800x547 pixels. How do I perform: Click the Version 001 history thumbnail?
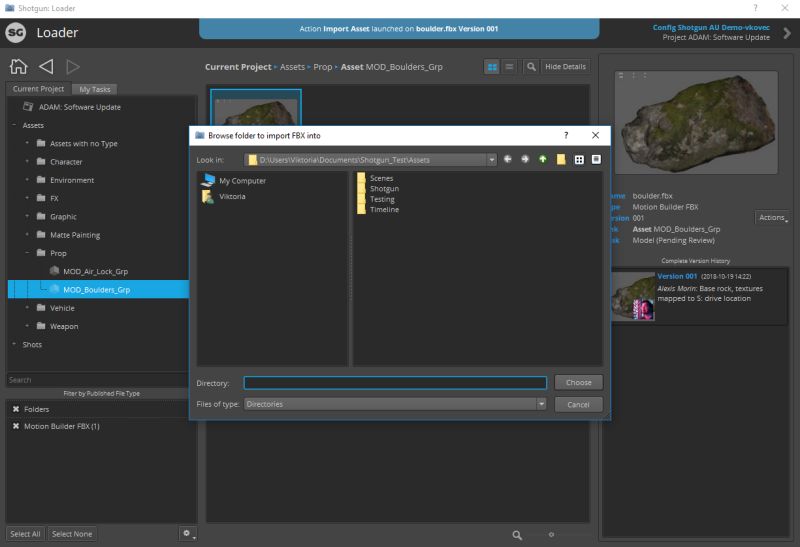click(633, 296)
